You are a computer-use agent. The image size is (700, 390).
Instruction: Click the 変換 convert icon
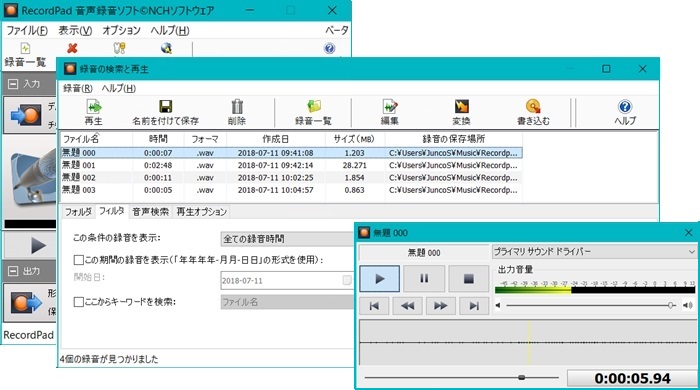point(461,107)
